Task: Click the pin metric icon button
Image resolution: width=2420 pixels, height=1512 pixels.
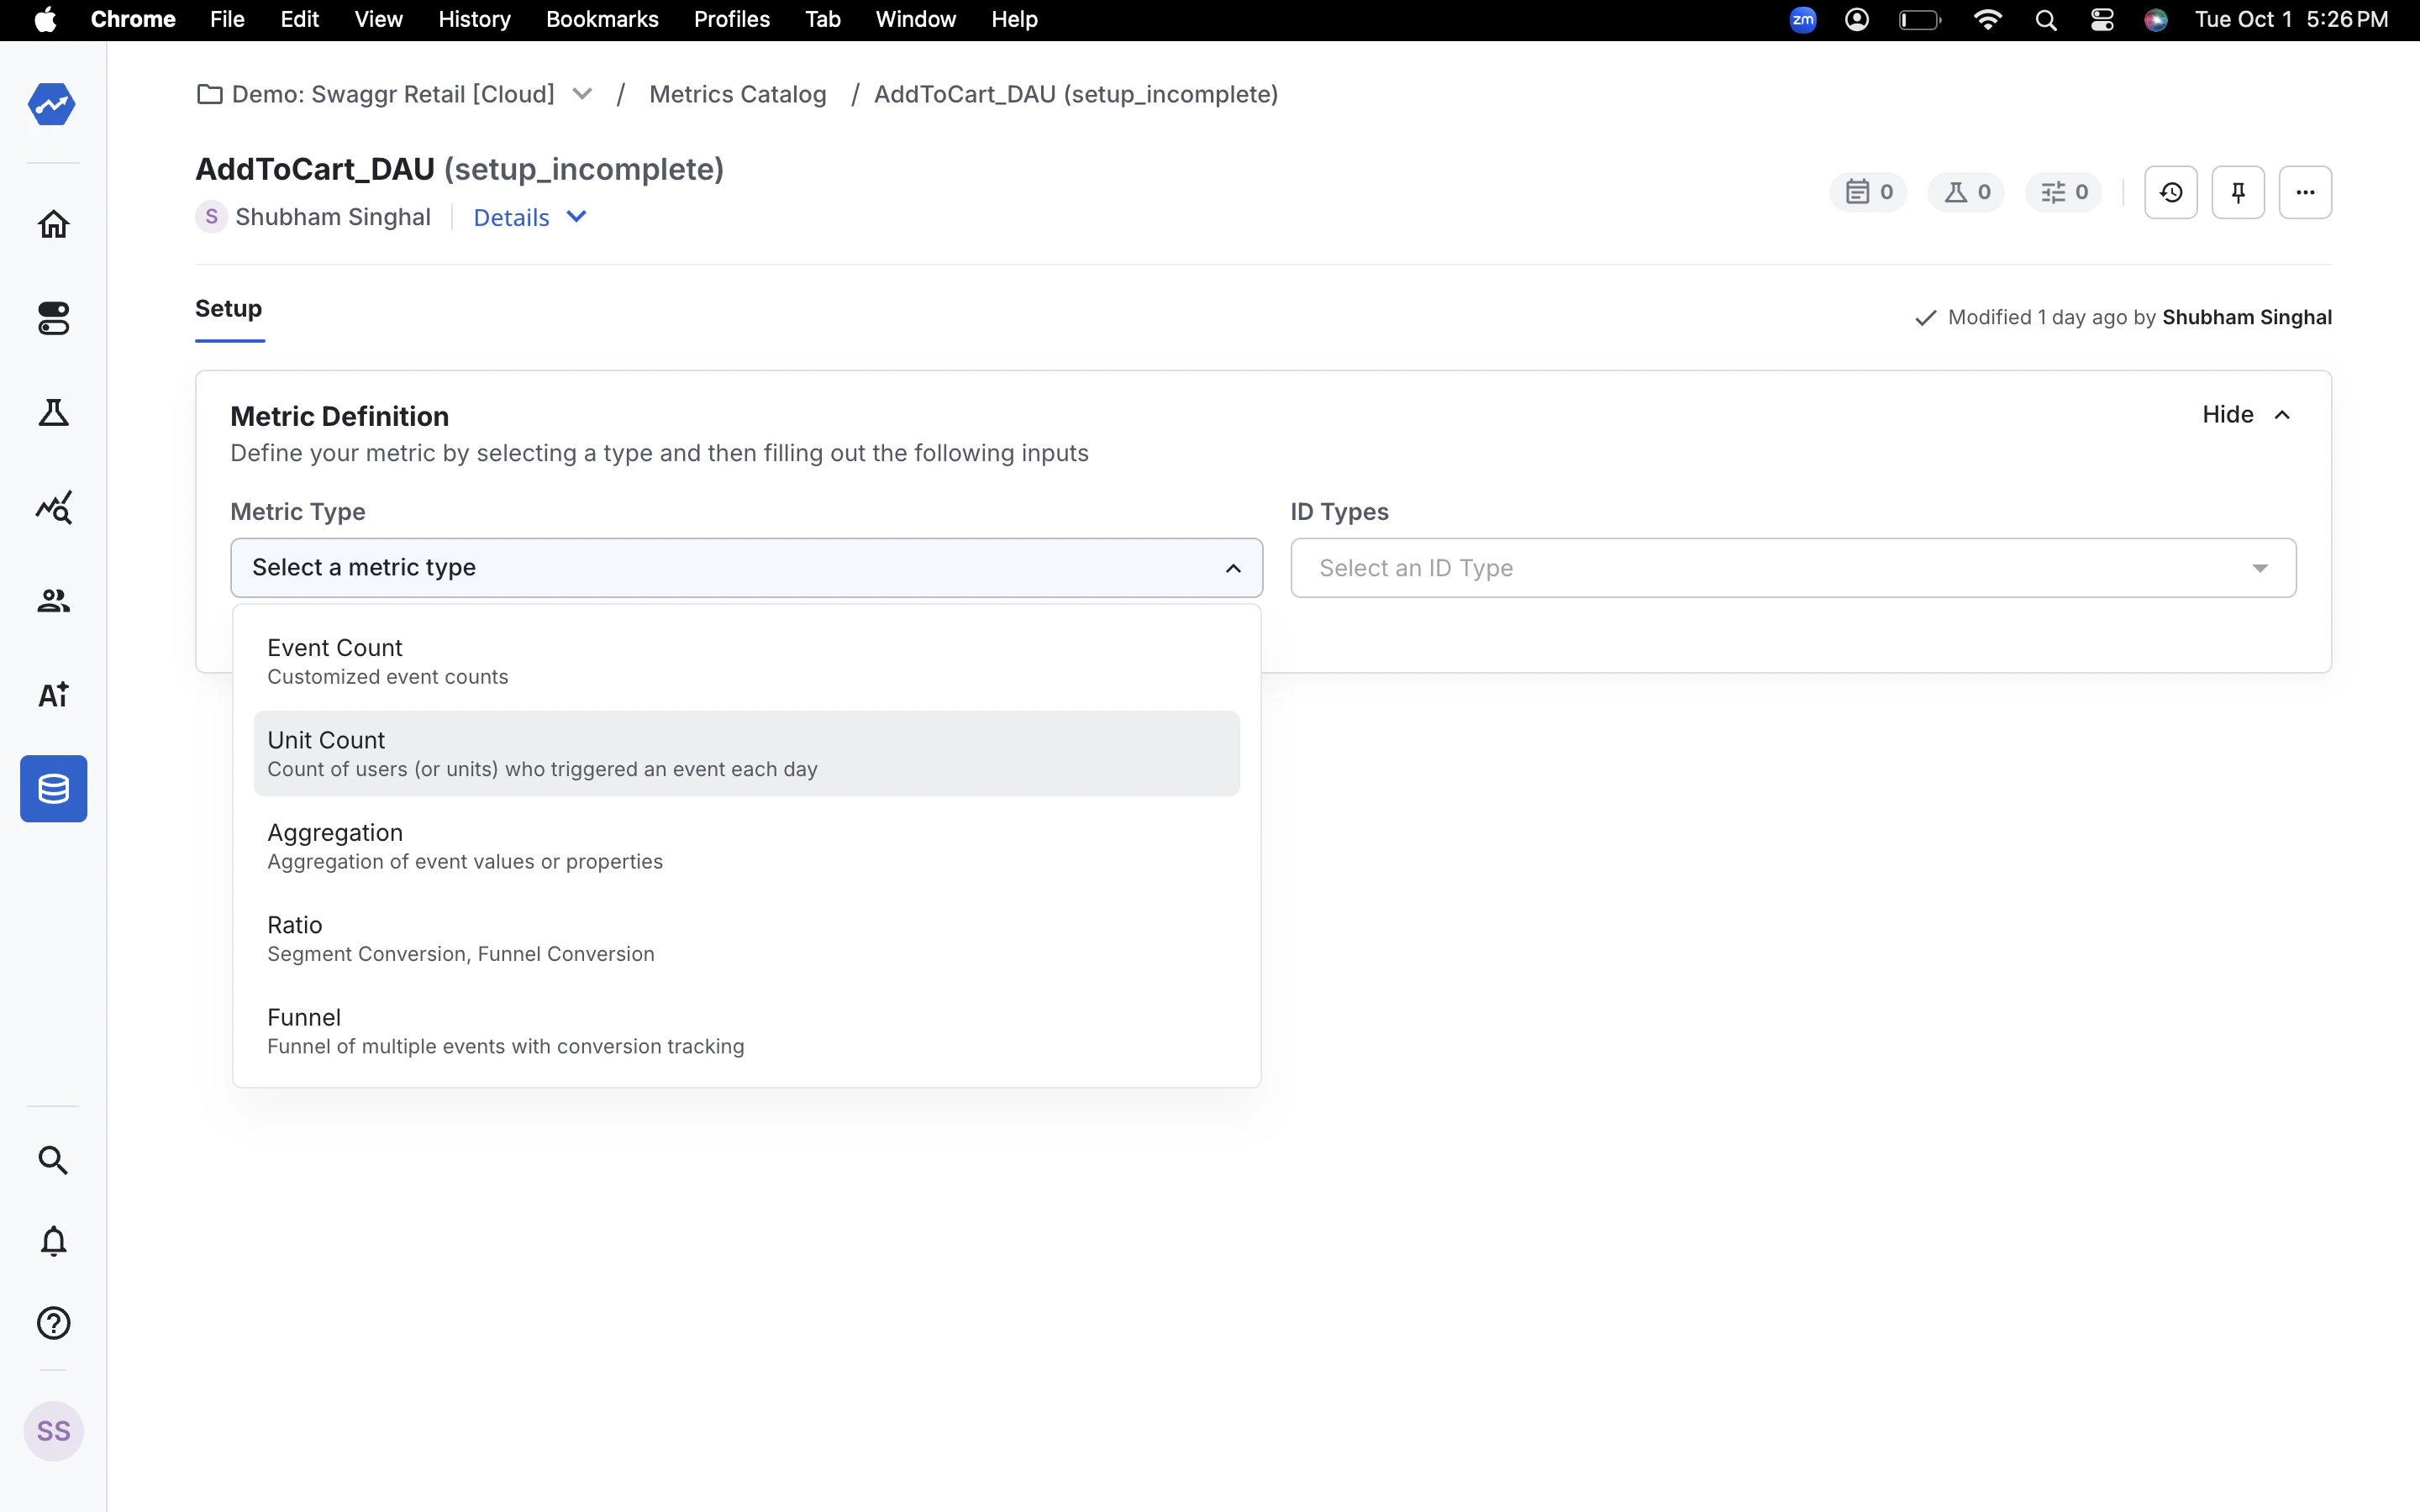Action: pos(2237,192)
